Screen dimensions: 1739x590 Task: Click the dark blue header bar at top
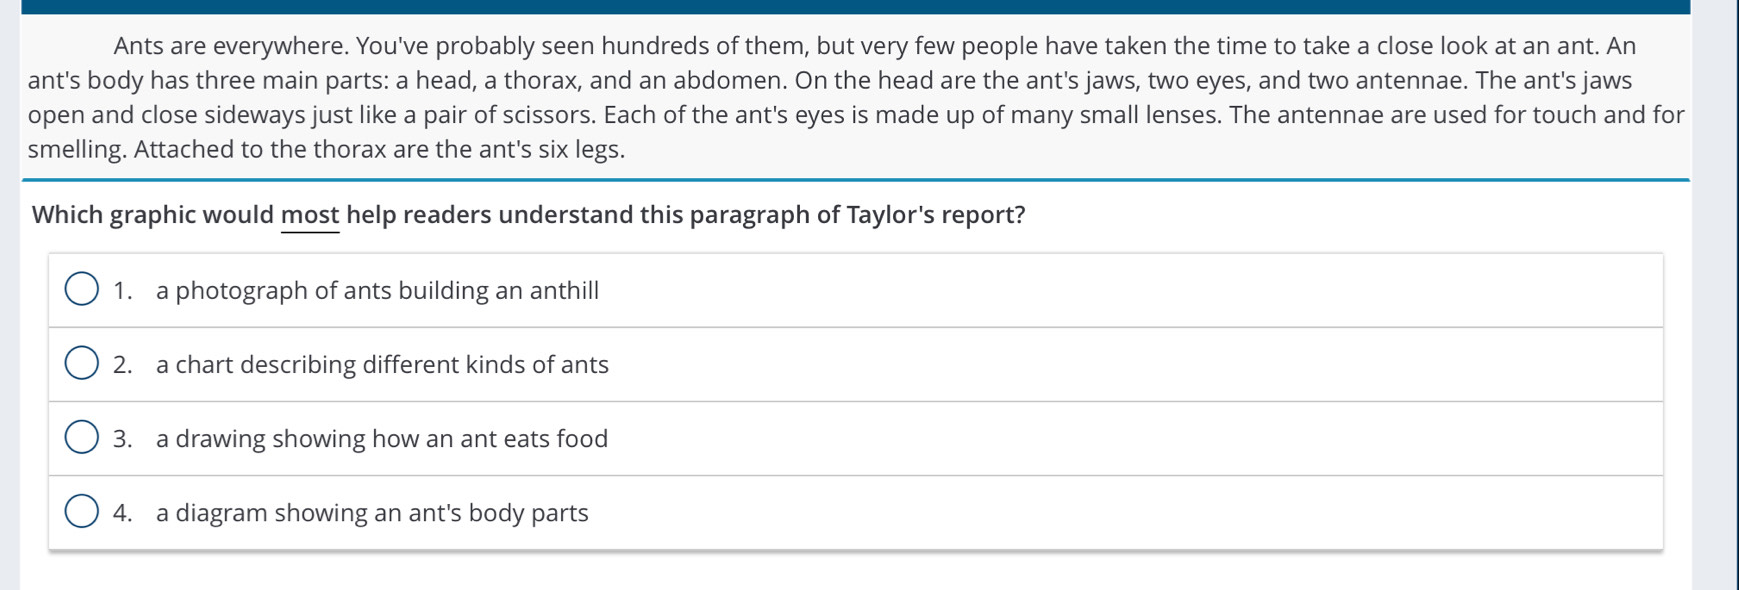(855, 7)
